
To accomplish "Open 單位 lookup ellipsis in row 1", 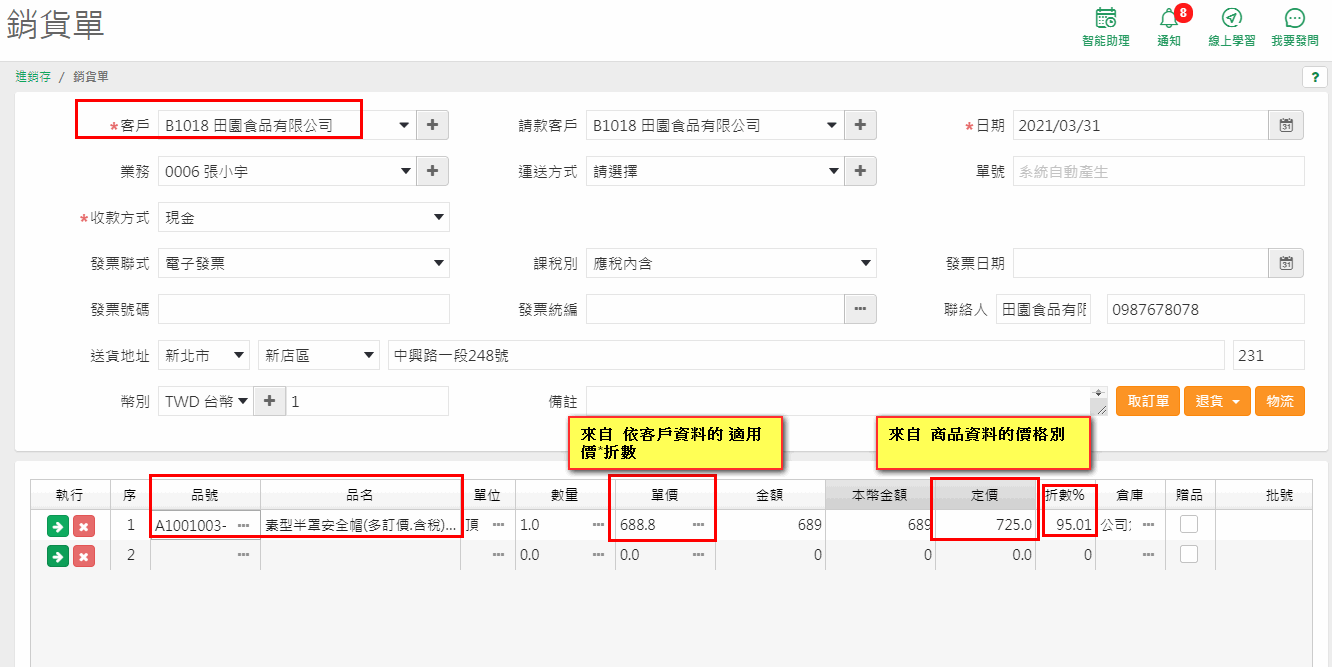I will [x=499, y=525].
